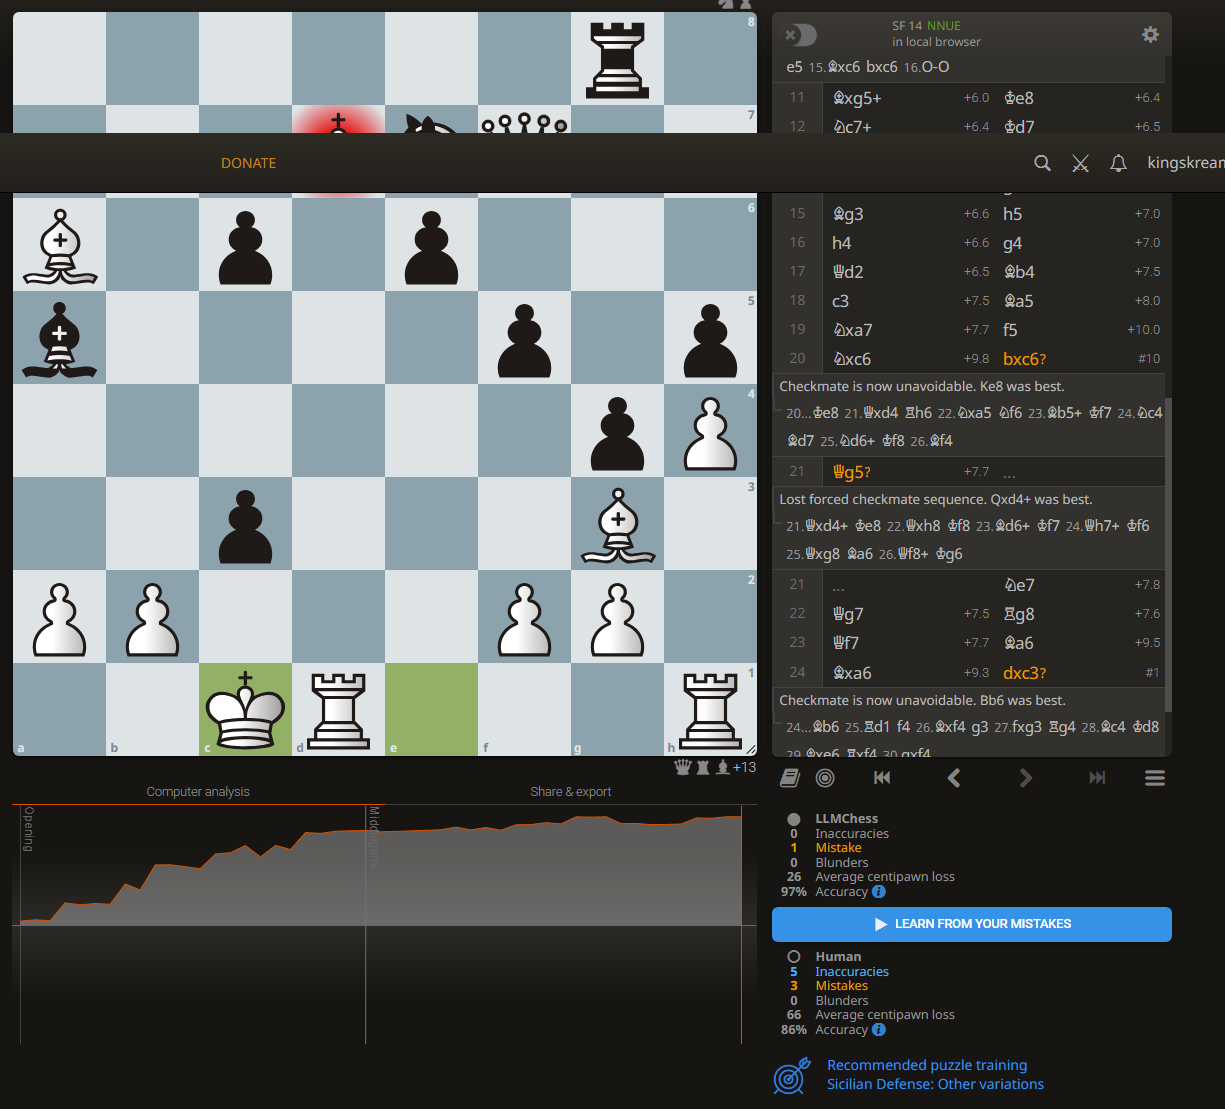Jump to the last move

point(1097,778)
